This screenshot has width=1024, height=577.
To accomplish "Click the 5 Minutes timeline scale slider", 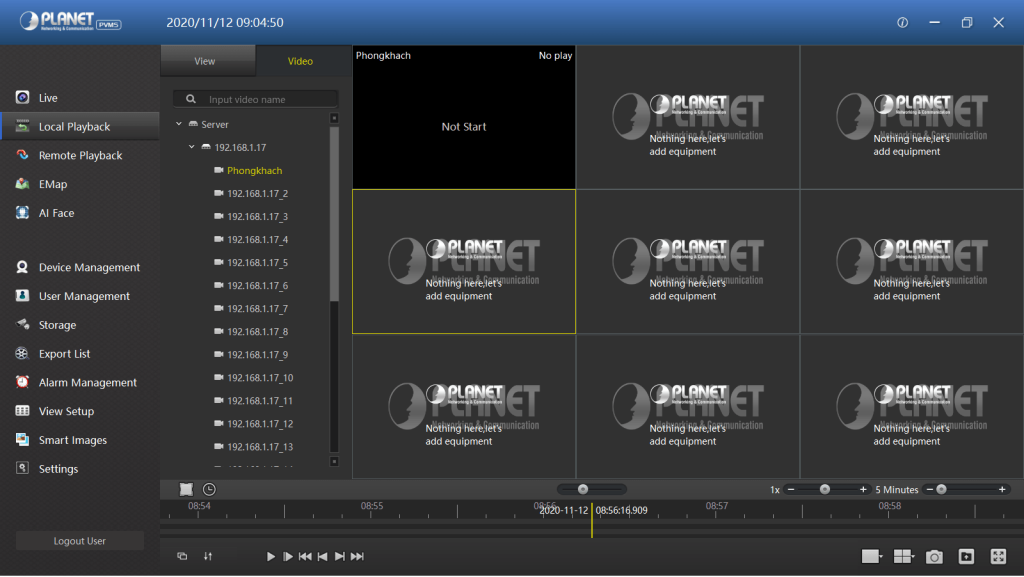I will pyautogui.click(x=942, y=489).
